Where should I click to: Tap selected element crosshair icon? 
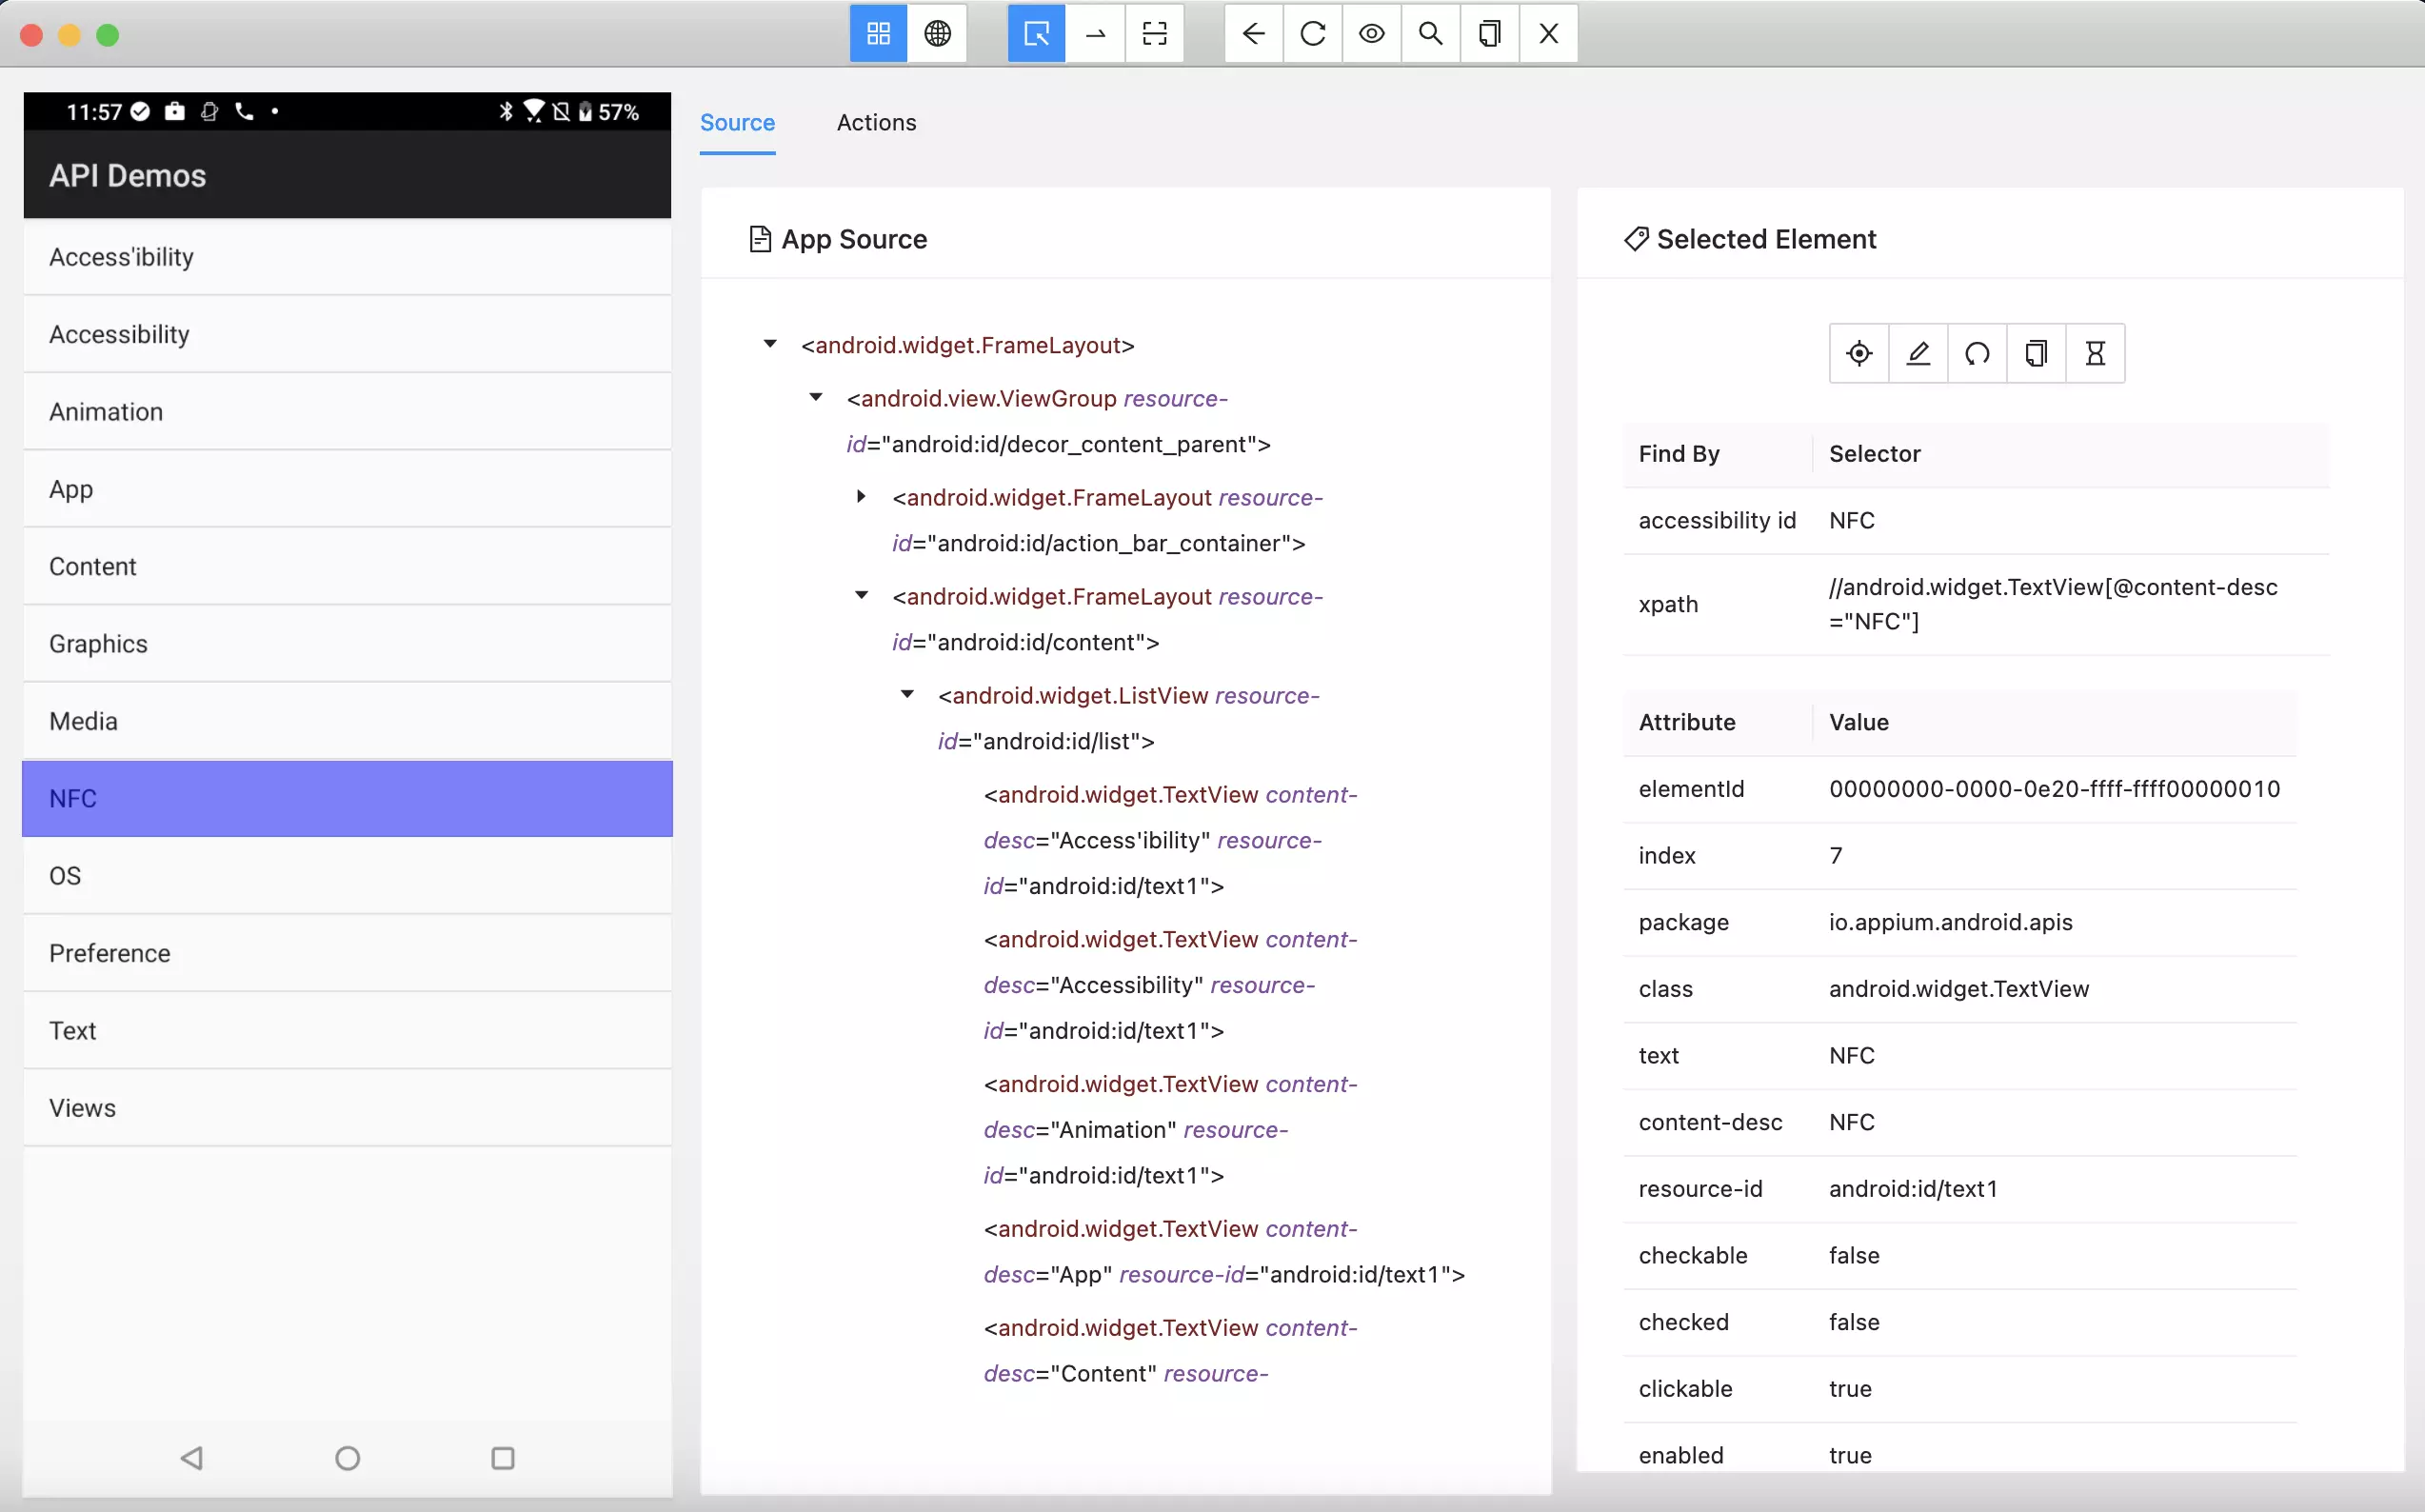pyautogui.click(x=1858, y=353)
